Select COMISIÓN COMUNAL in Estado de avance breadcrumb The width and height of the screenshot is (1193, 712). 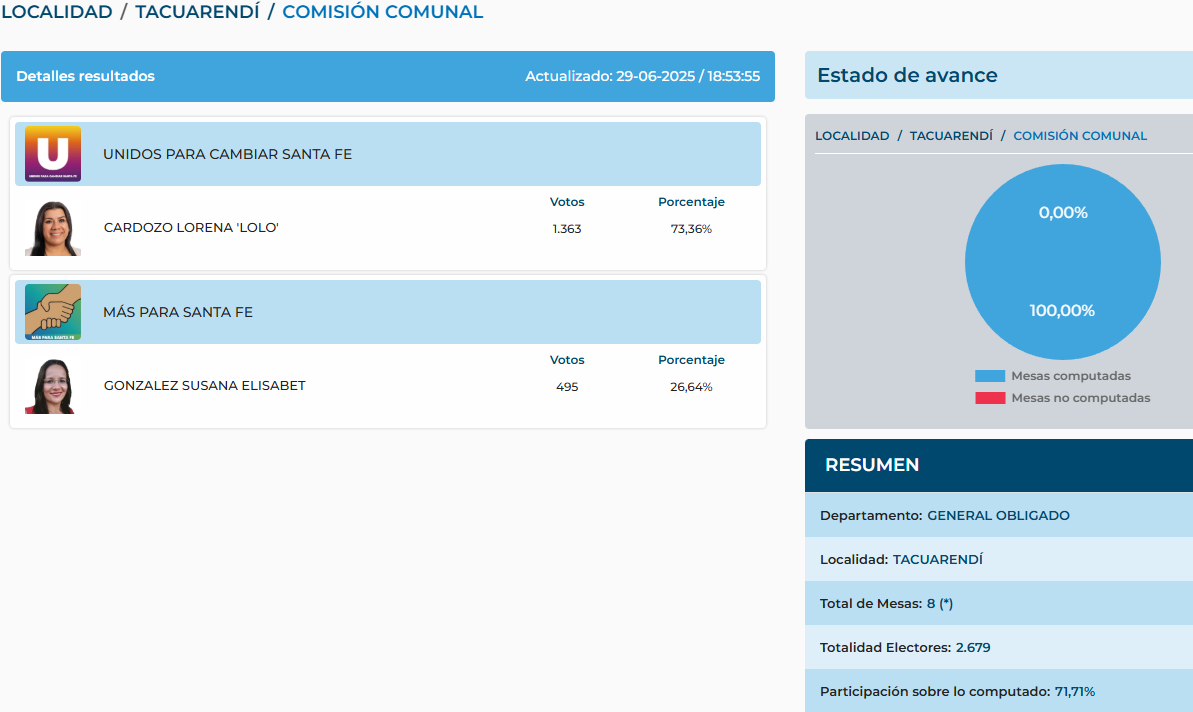coord(1080,136)
